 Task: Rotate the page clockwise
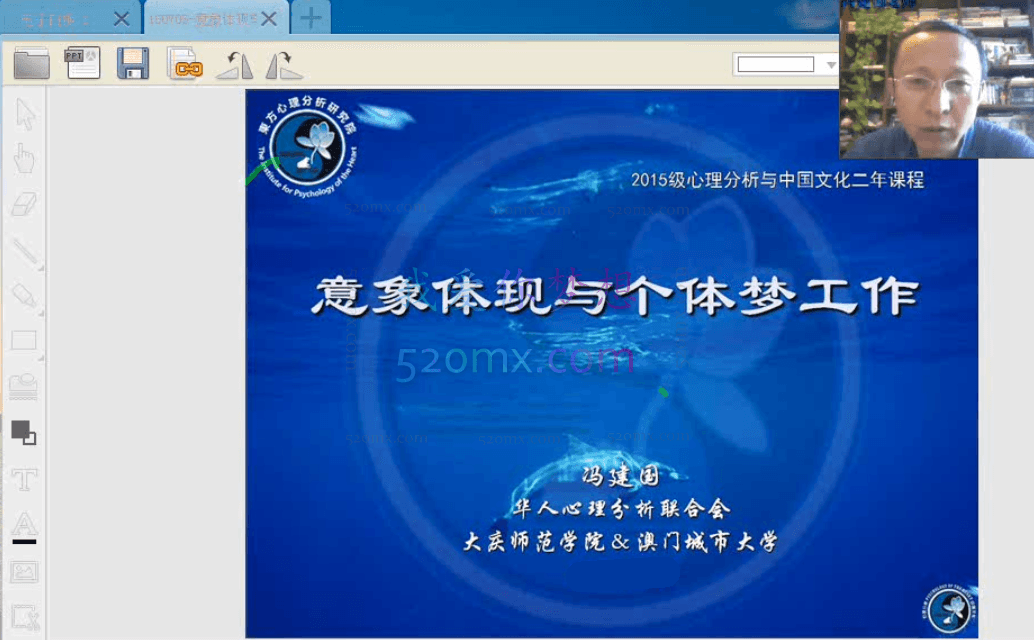[284, 65]
